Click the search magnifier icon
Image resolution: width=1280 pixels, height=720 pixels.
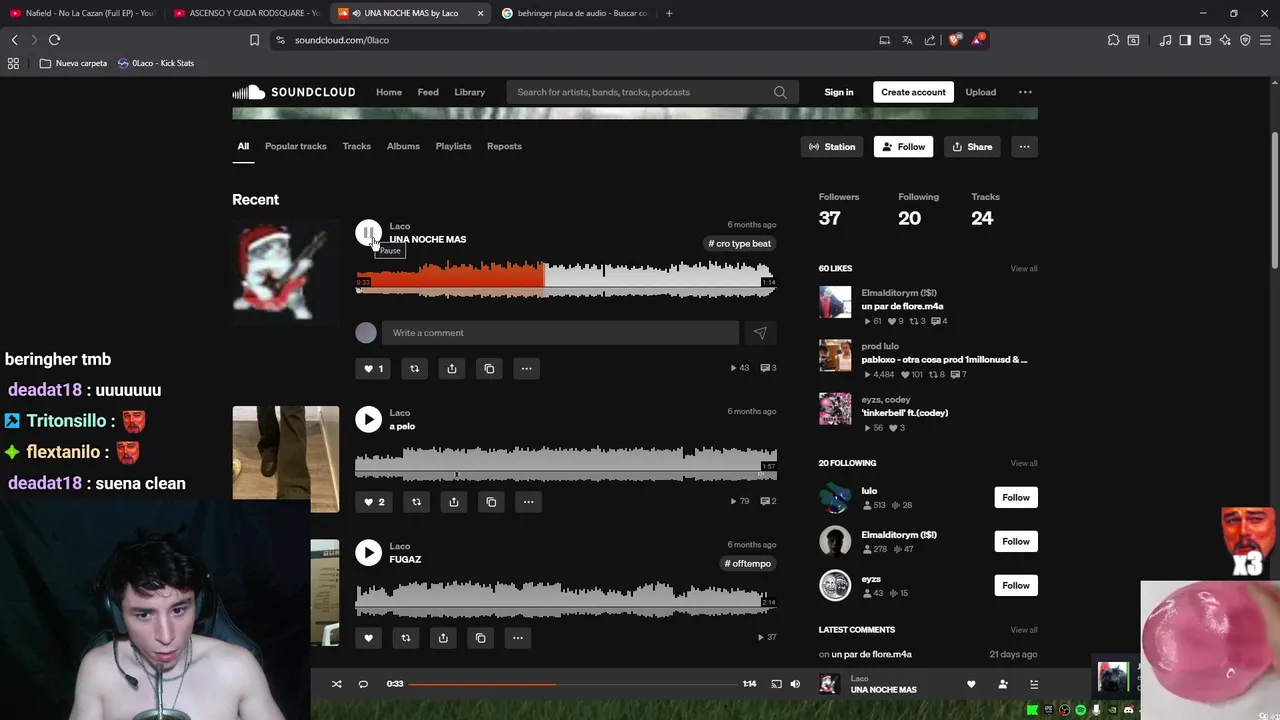tap(780, 92)
